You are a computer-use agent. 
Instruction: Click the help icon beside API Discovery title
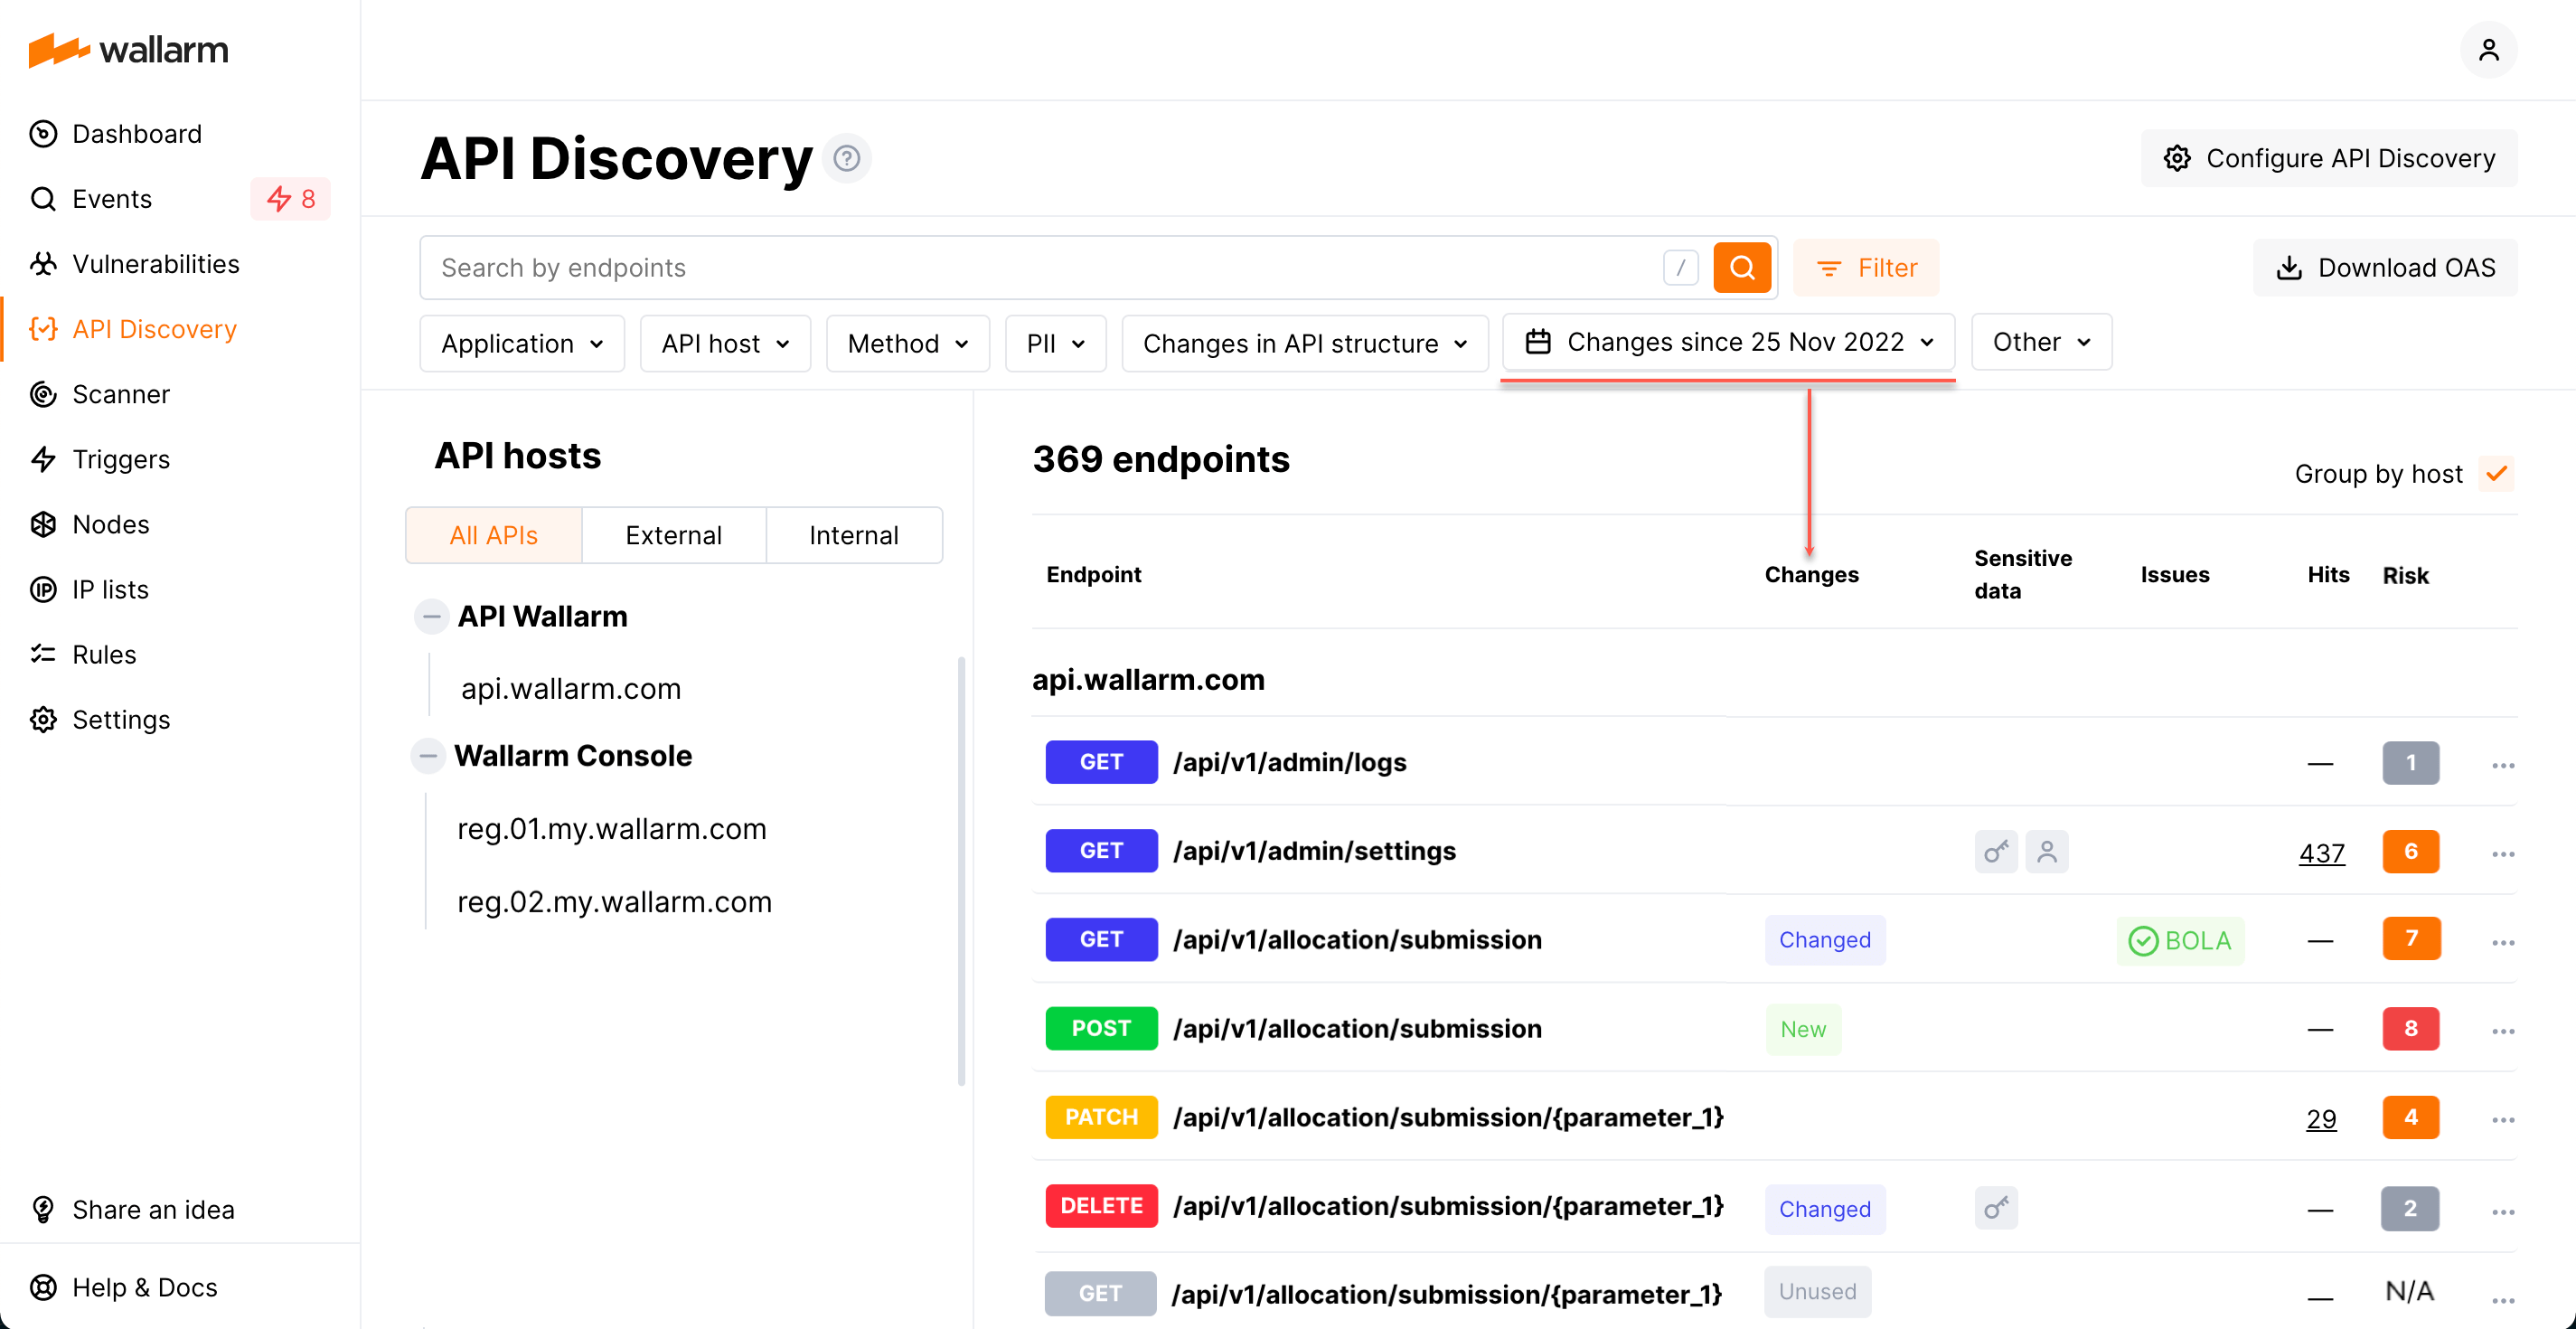click(846, 158)
